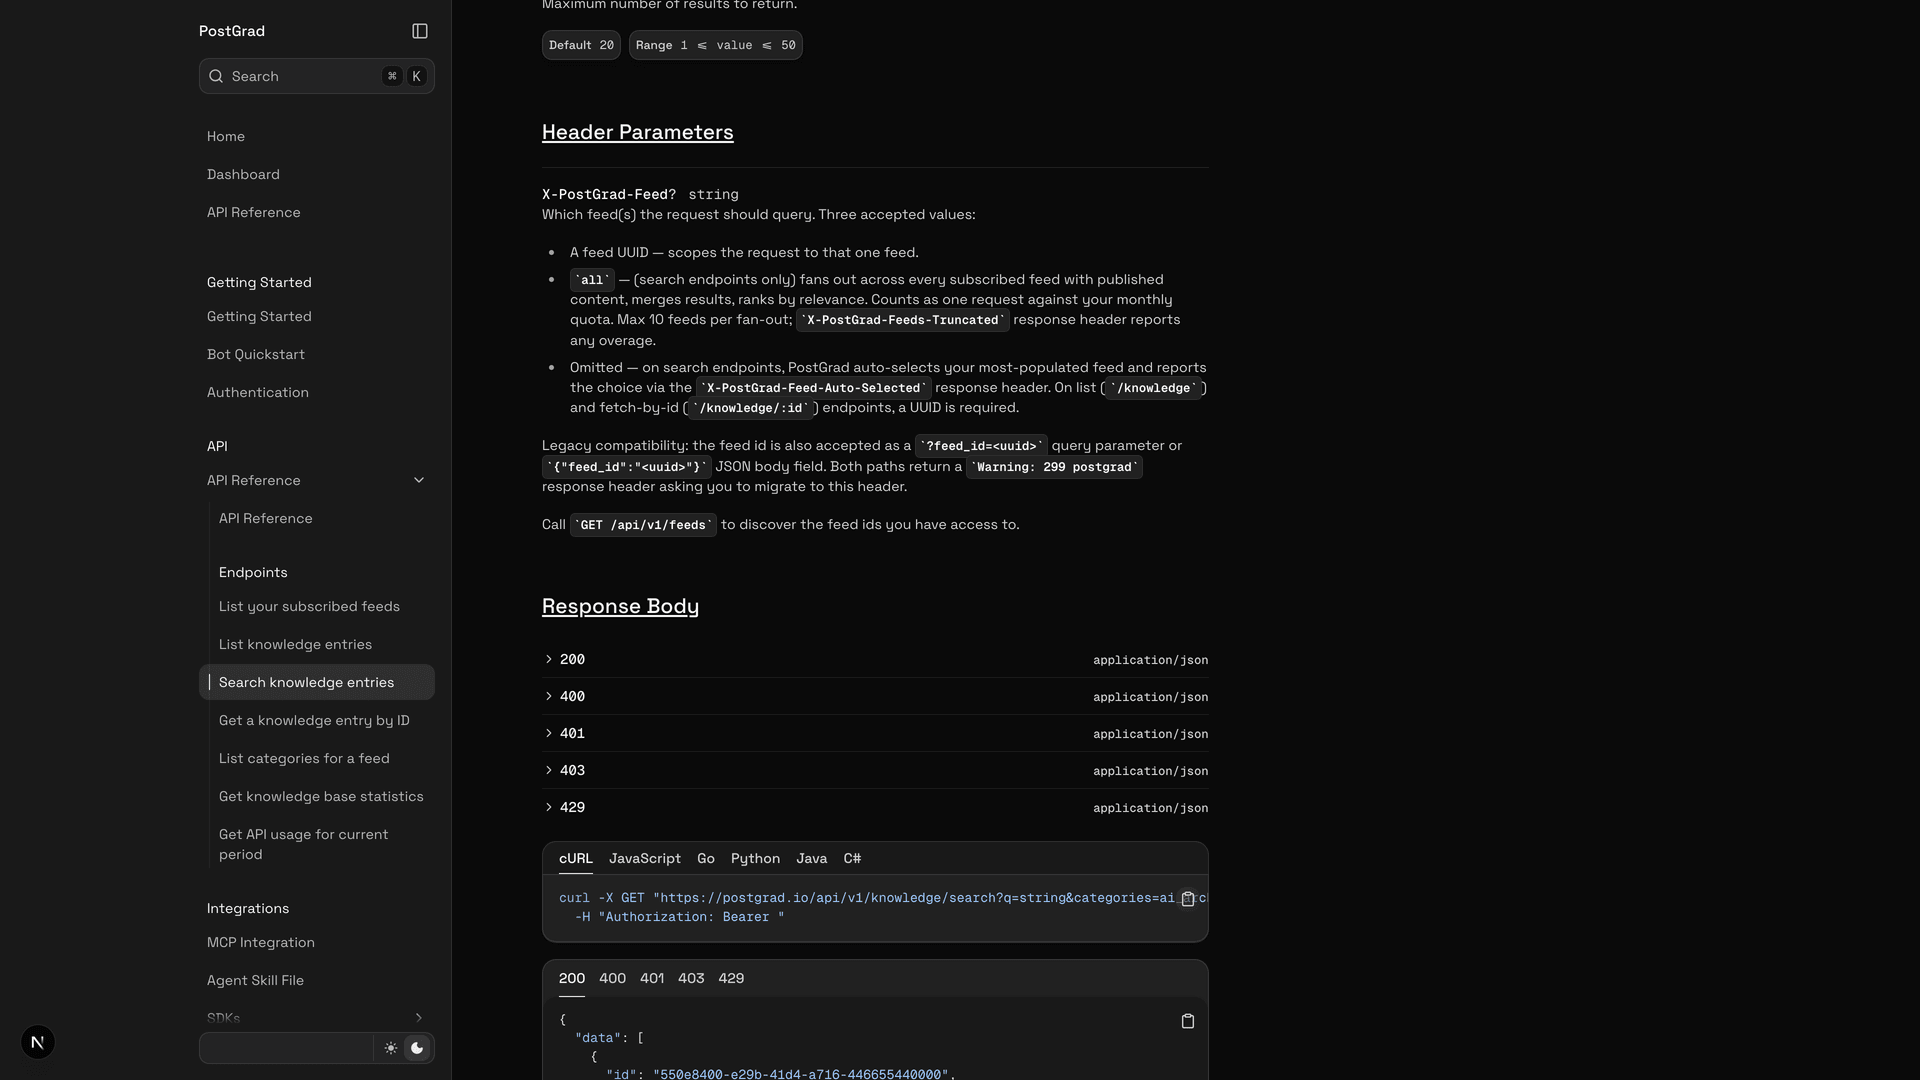Open the Header Parameters heading link

click(638, 132)
